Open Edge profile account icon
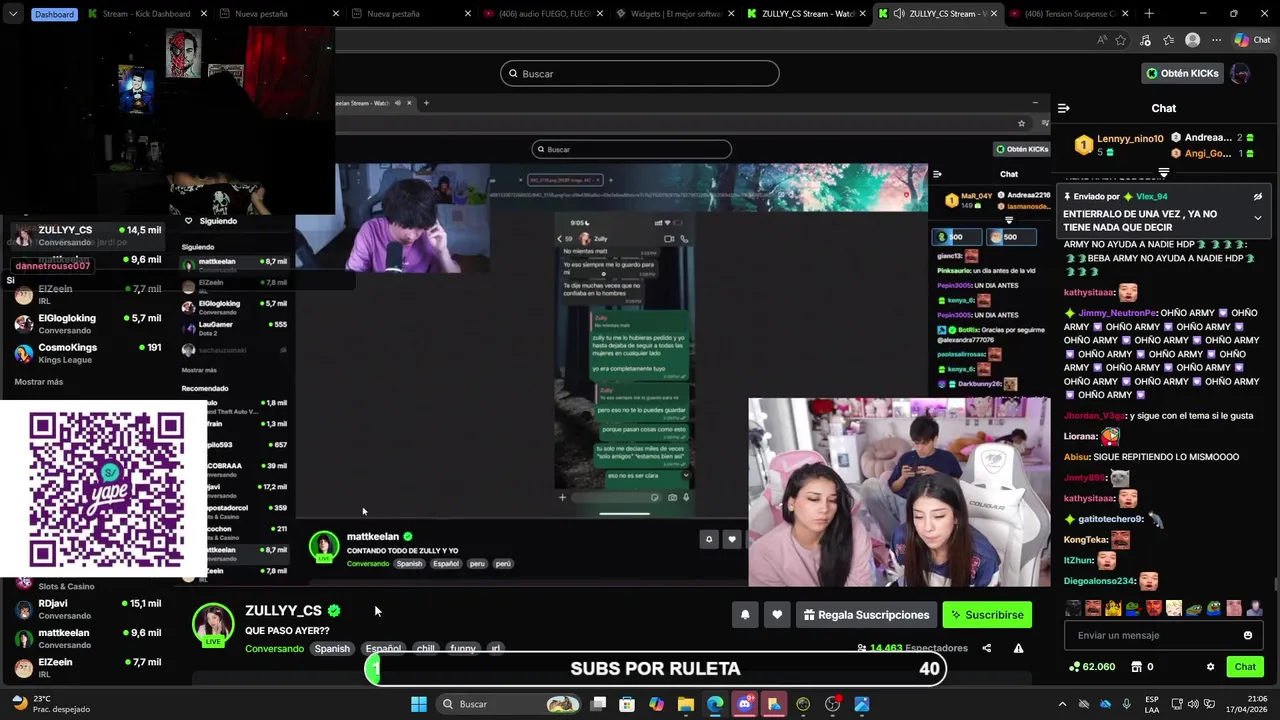 click(1192, 40)
